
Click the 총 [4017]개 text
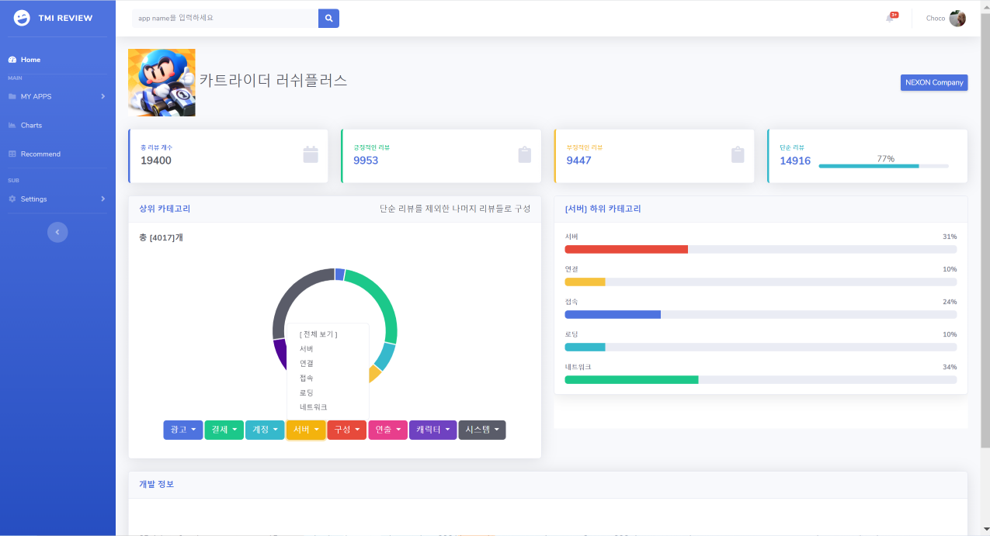[x=161, y=238]
